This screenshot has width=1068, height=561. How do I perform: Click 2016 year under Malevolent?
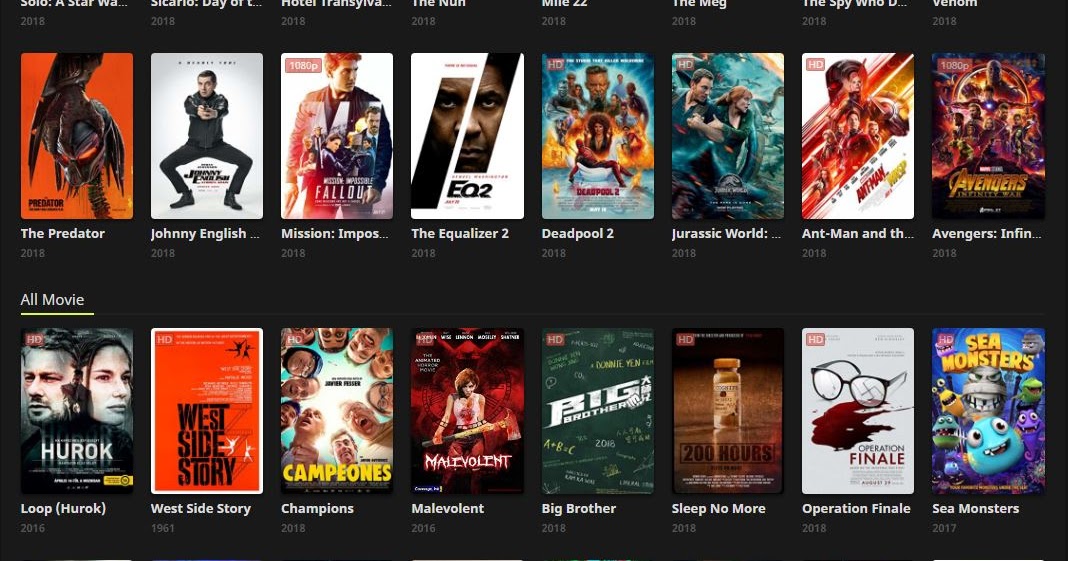click(x=423, y=528)
